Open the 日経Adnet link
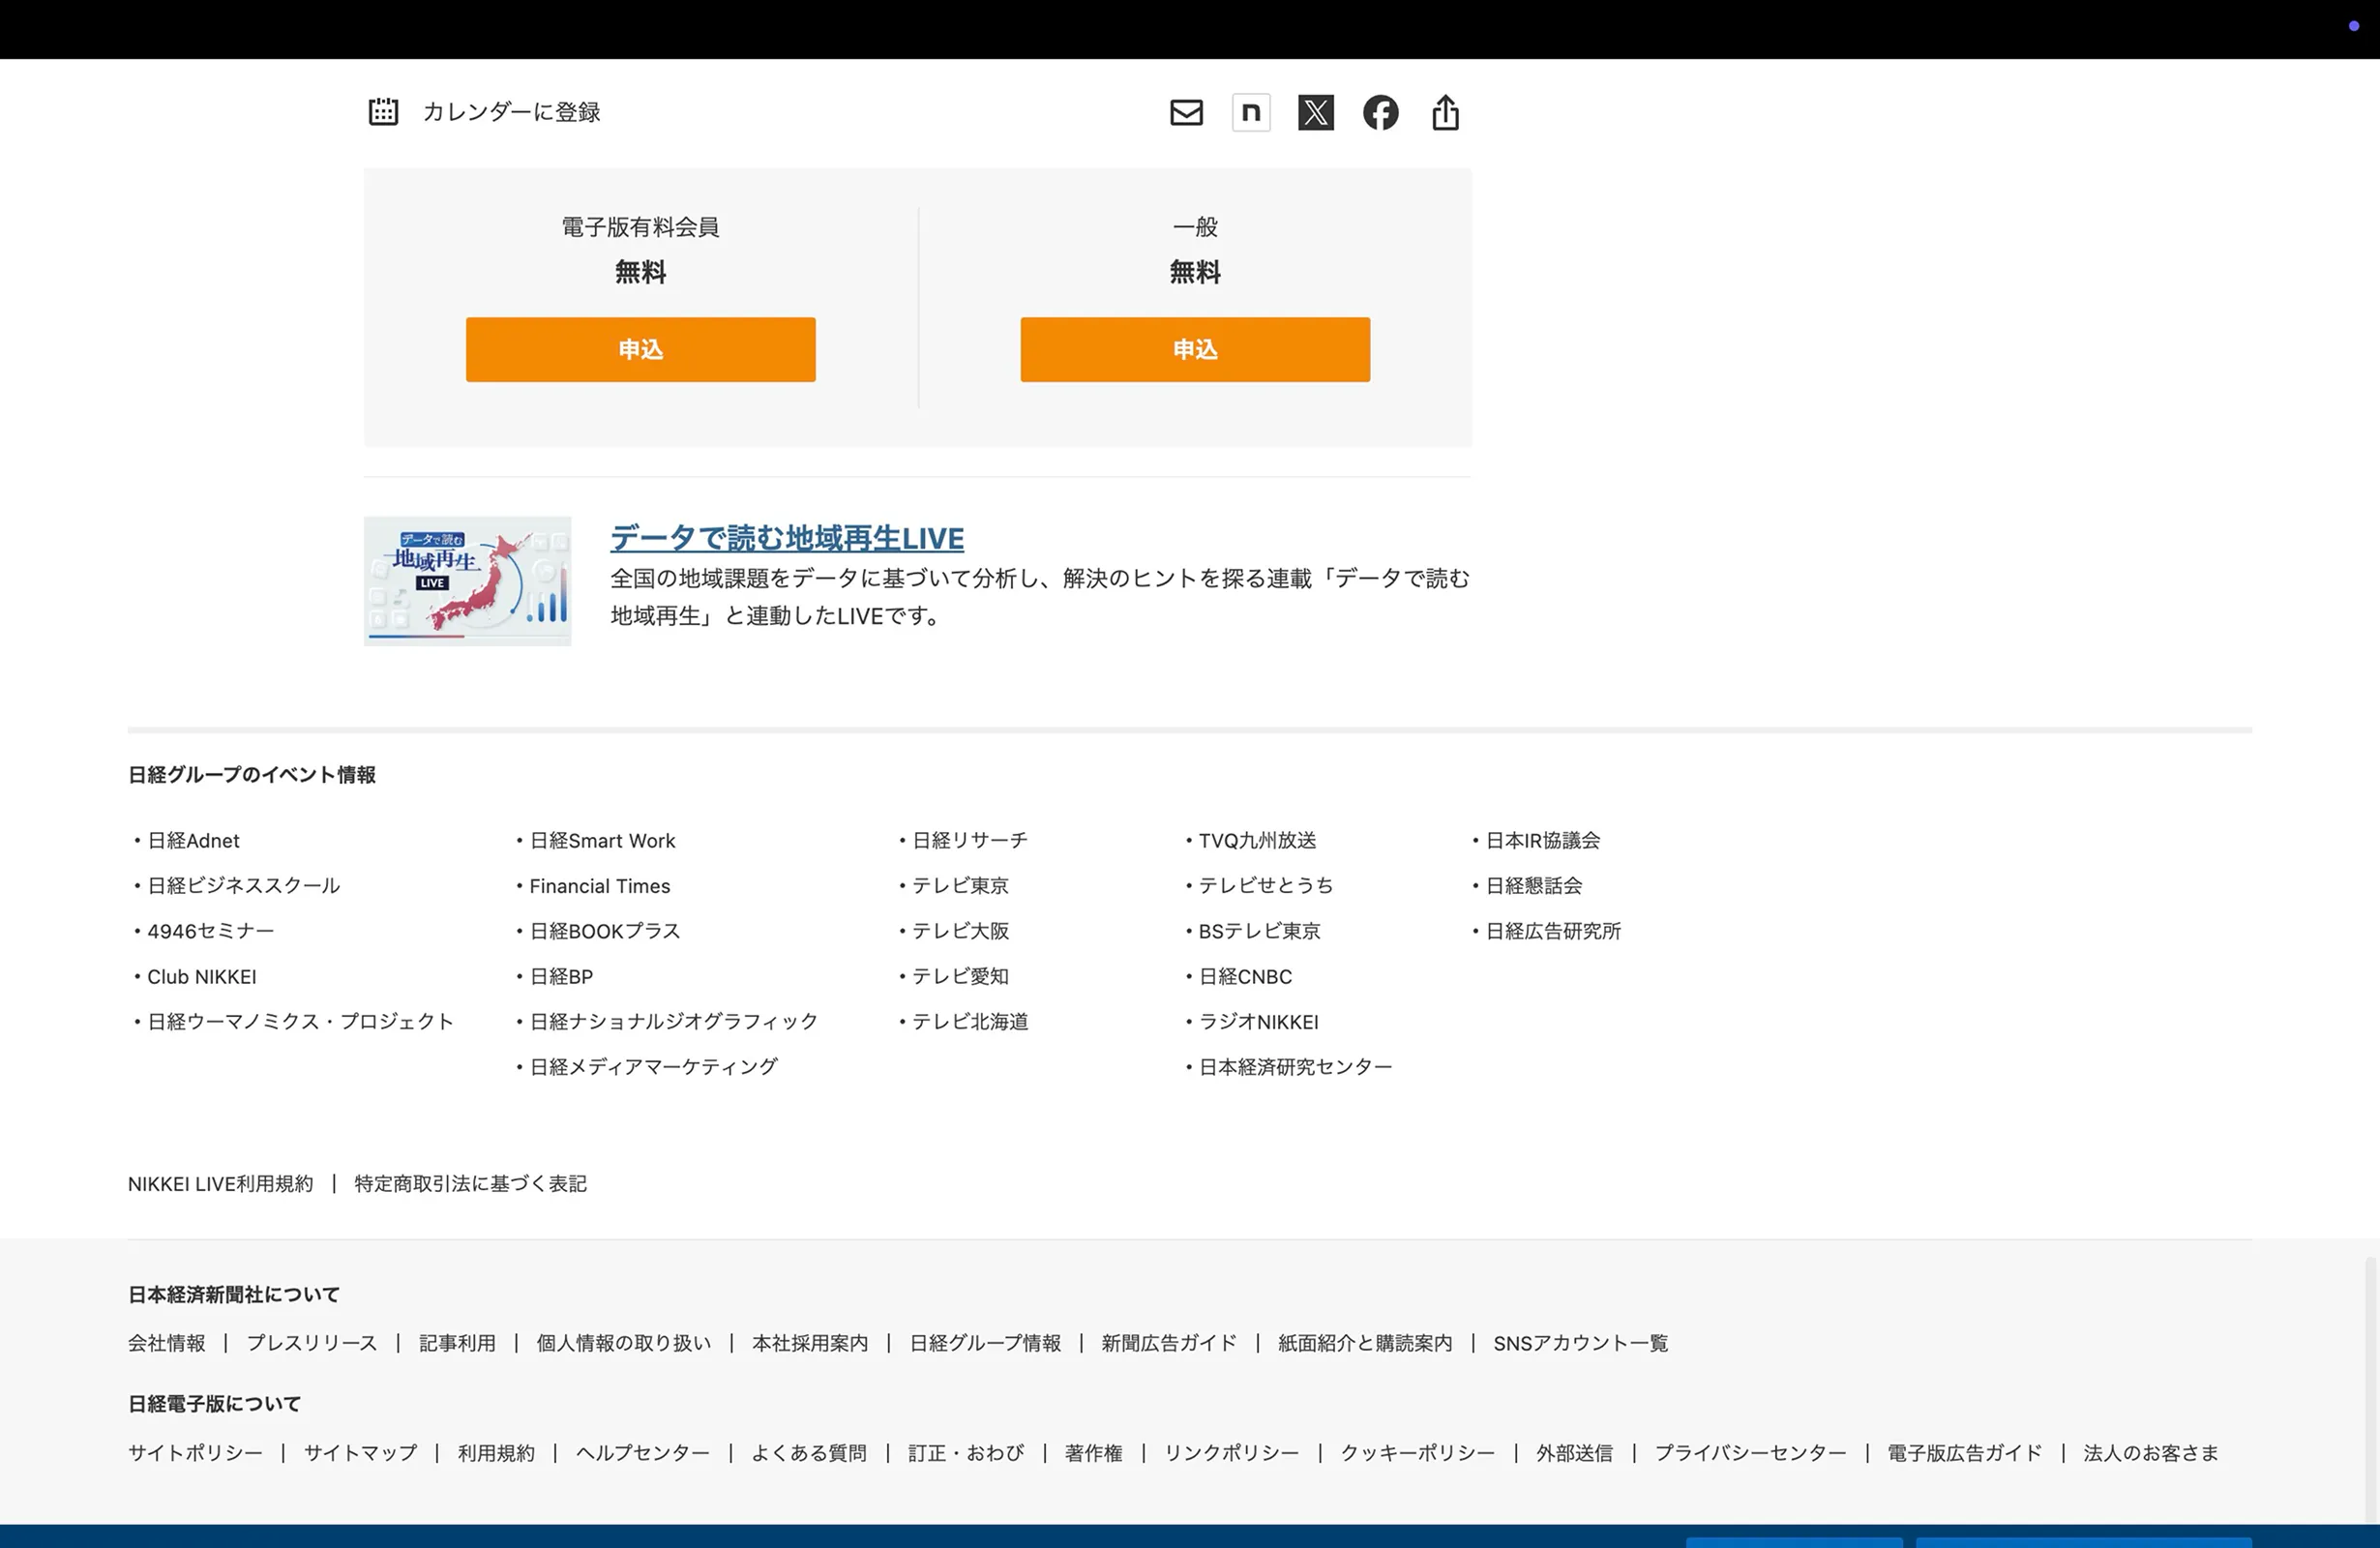Image resolution: width=2380 pixels, height=1548 pixels. tap(193, 841)
